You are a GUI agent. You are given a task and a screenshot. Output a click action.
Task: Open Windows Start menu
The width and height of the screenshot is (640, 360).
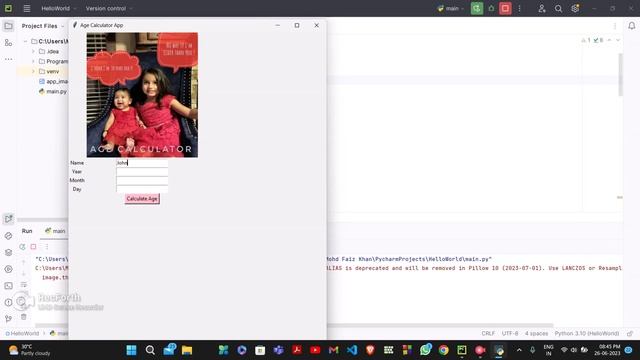click(x=131, y=350)
